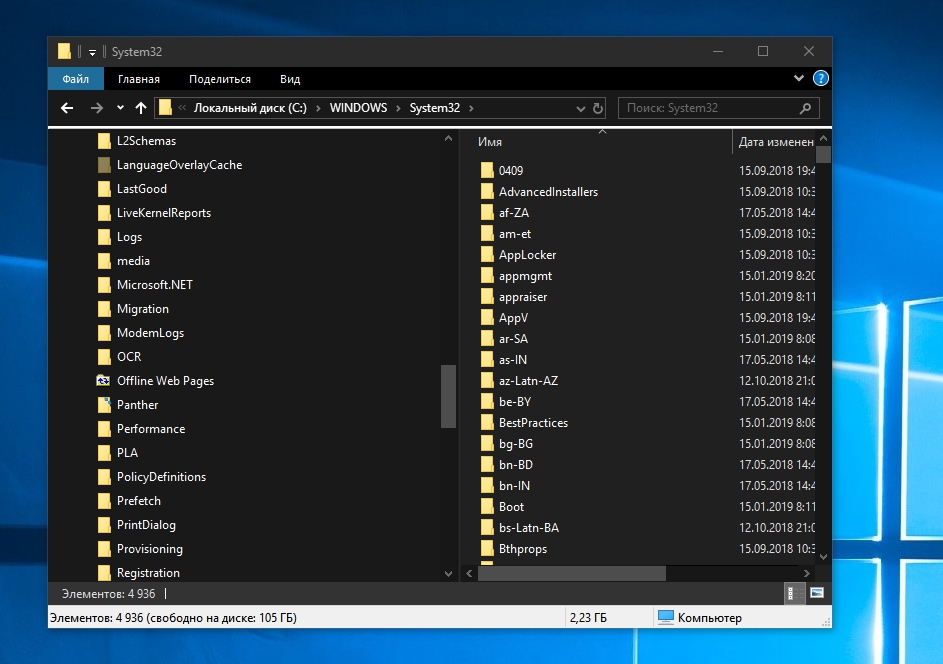The image size is (943, 664).
Task: Select media folder in tree
Action: (x=133, y=261)
